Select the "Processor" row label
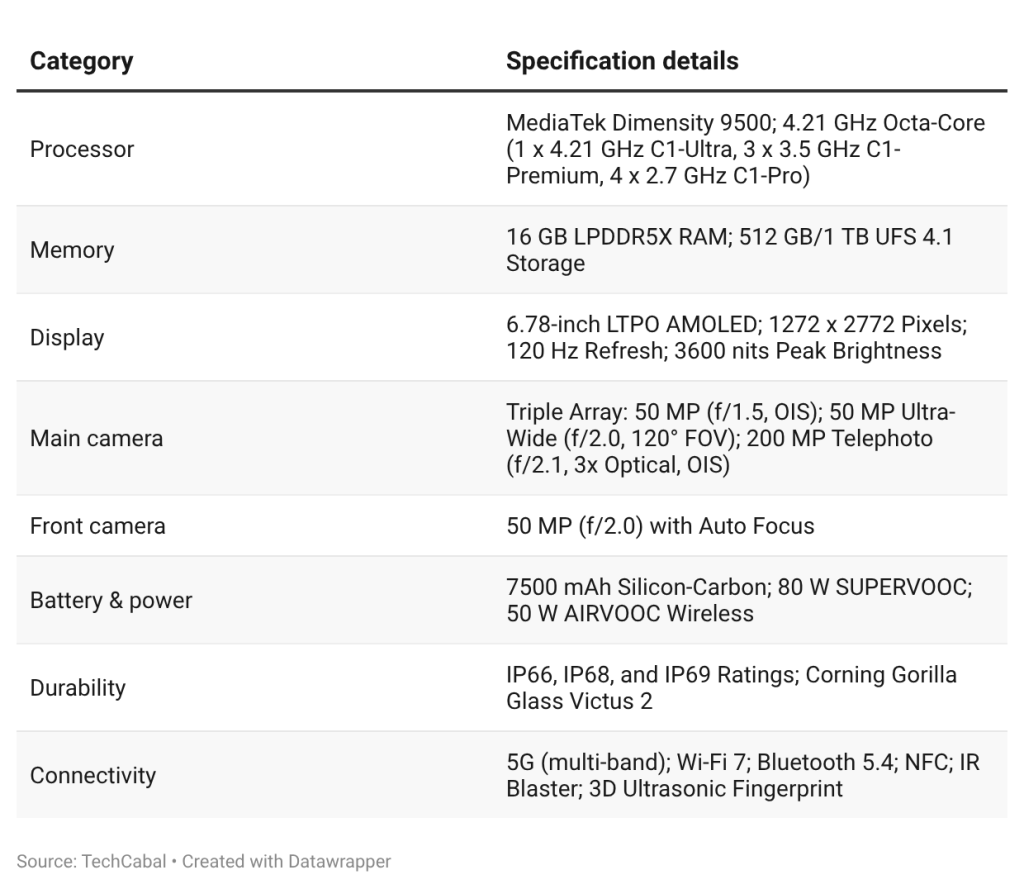 point(82,150)
